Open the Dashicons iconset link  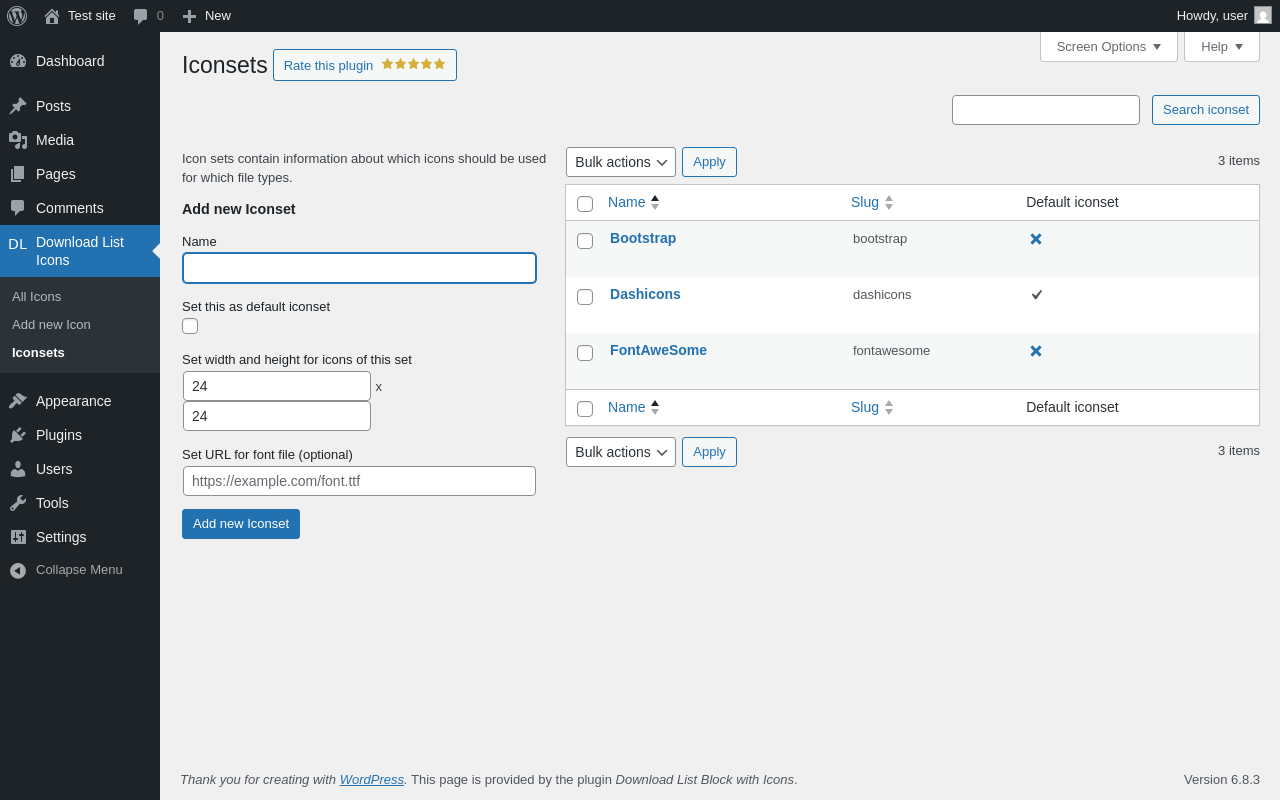pos(645,294)
